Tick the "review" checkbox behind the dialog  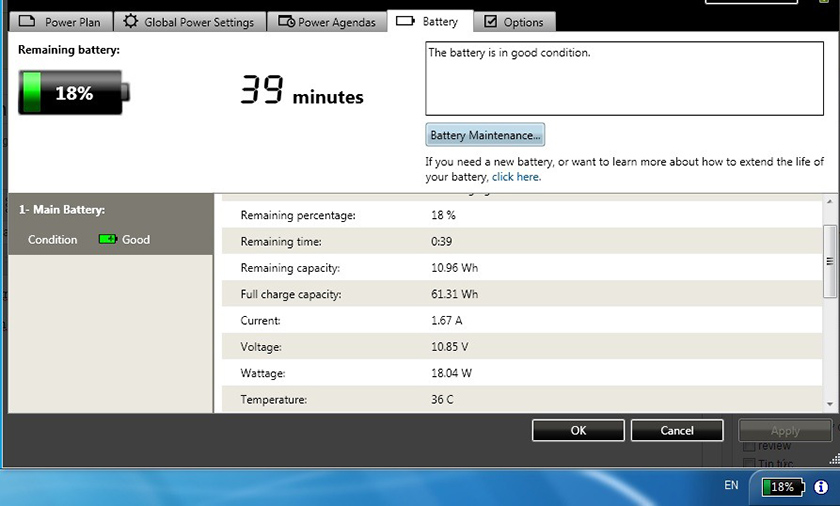click(751, 446)
